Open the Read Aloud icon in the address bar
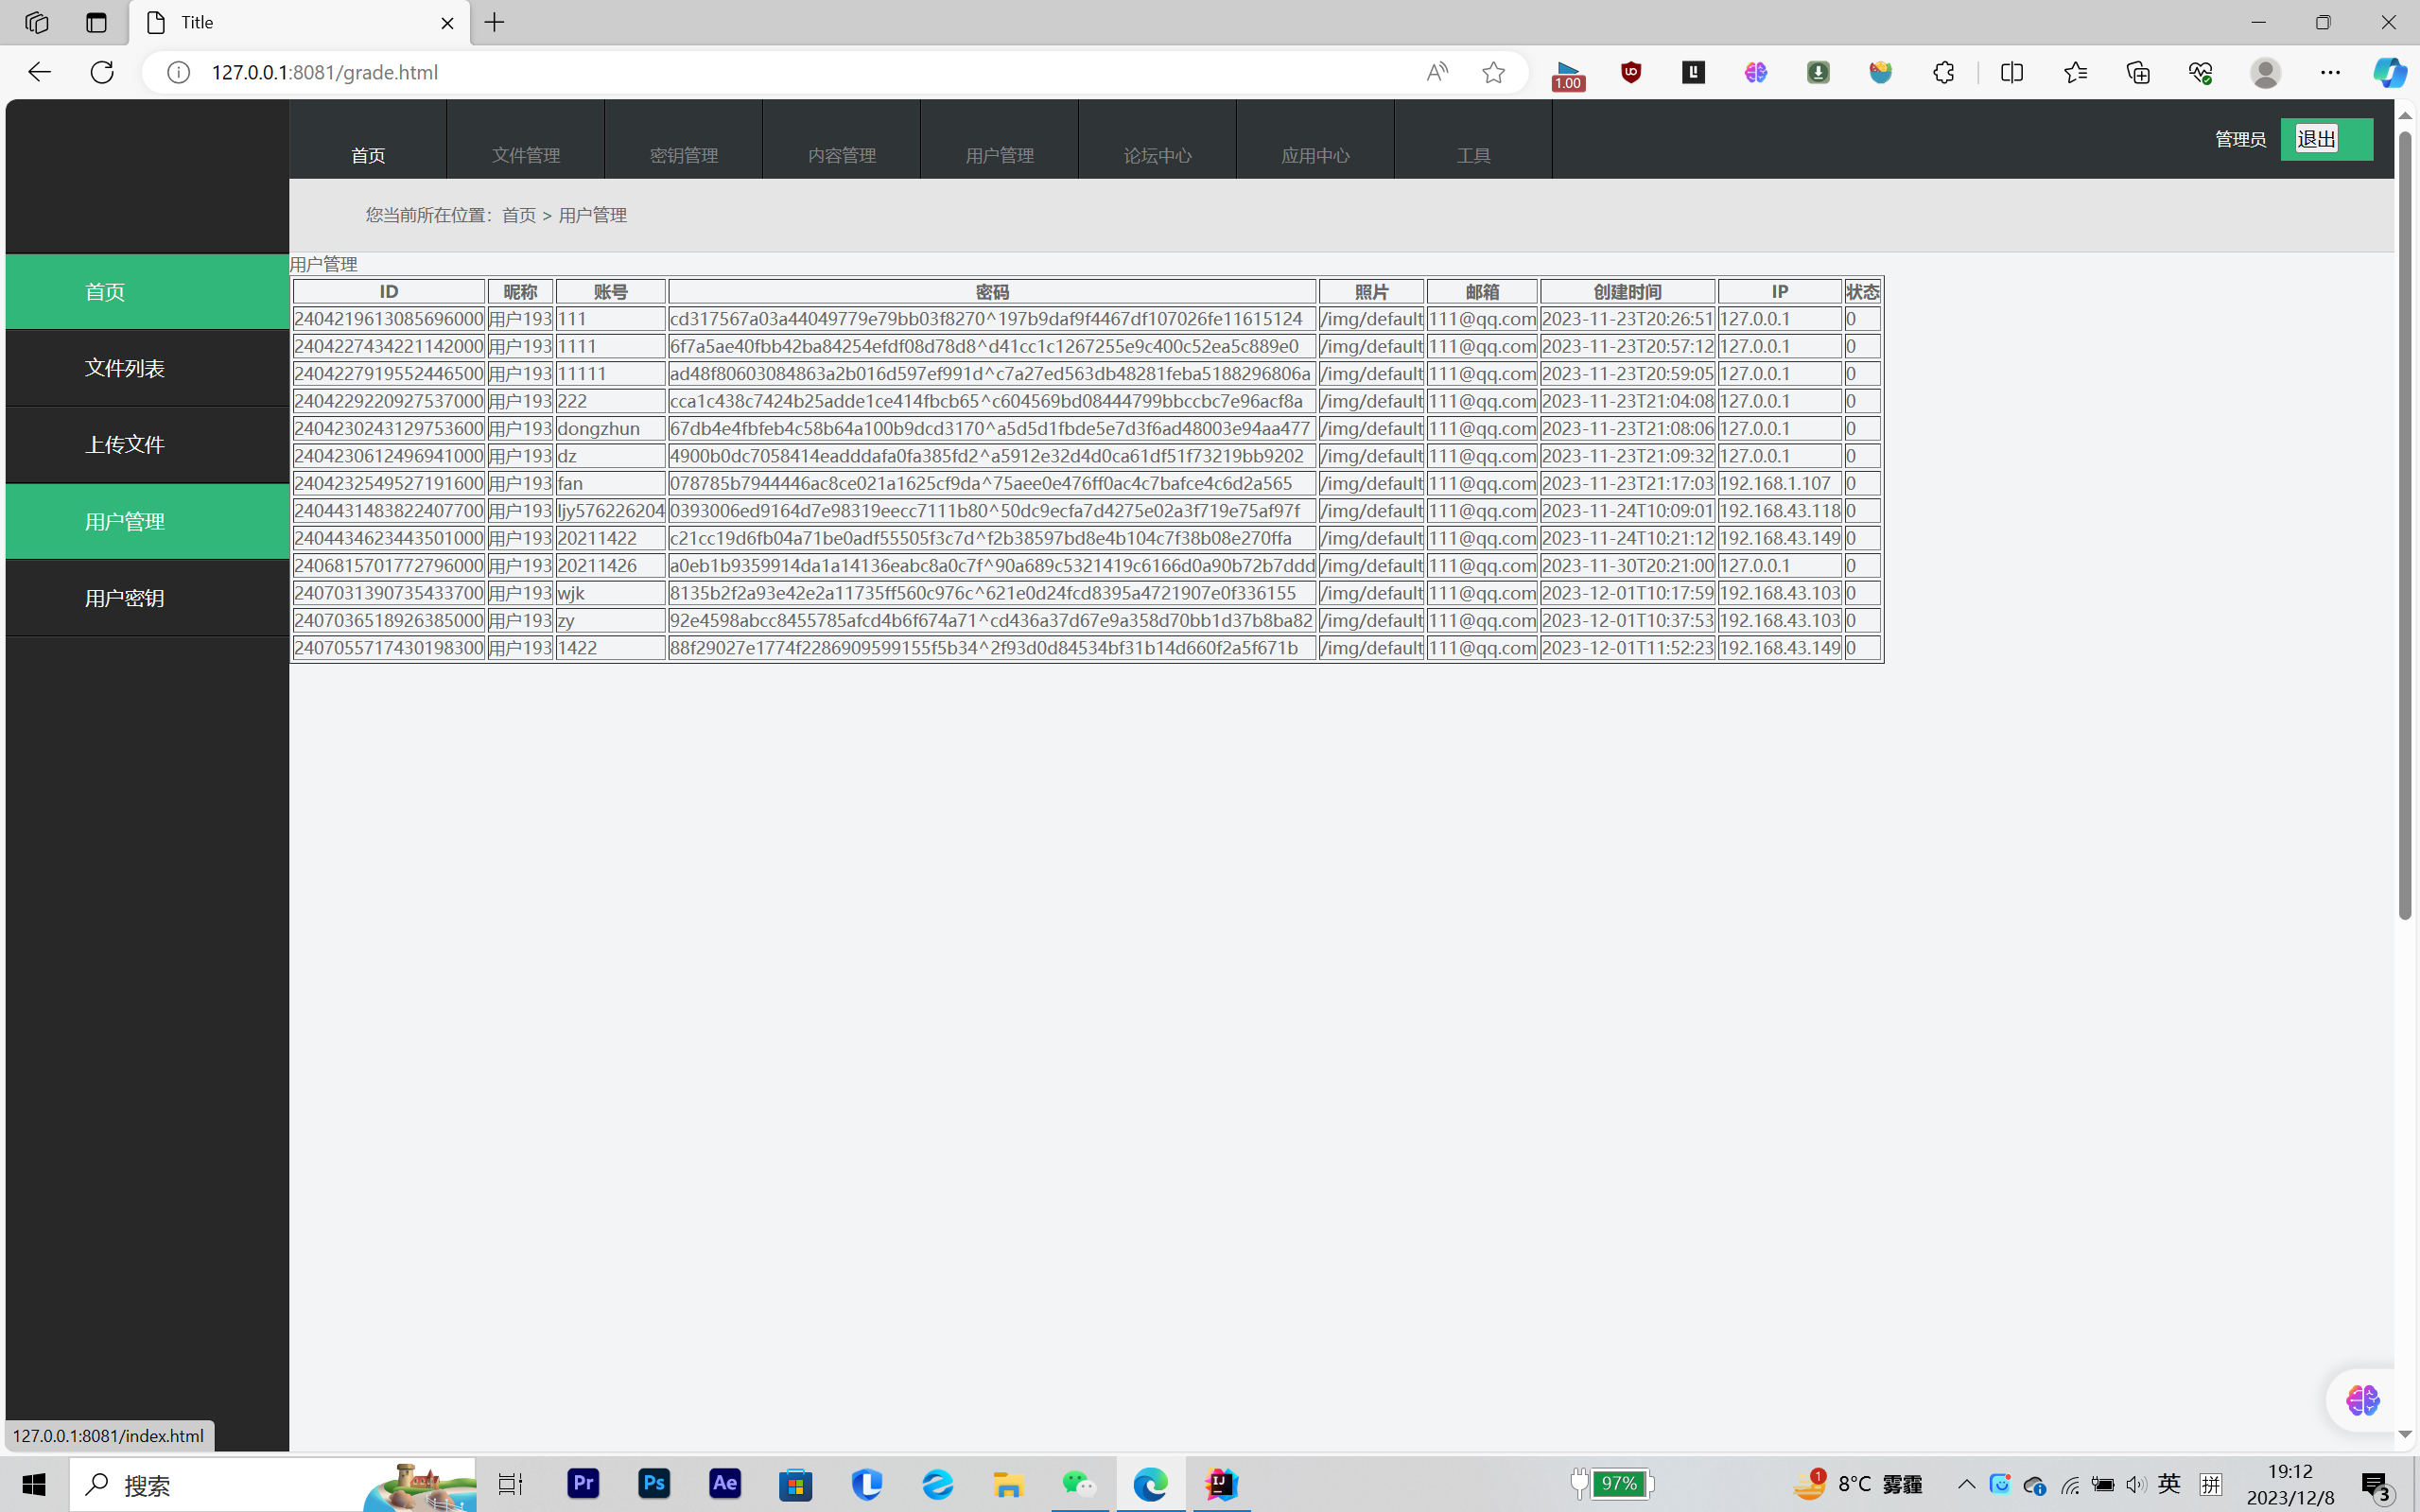Image resolution: width=2420 pixels, height=1512 pixels. [x=1437, y=72]
